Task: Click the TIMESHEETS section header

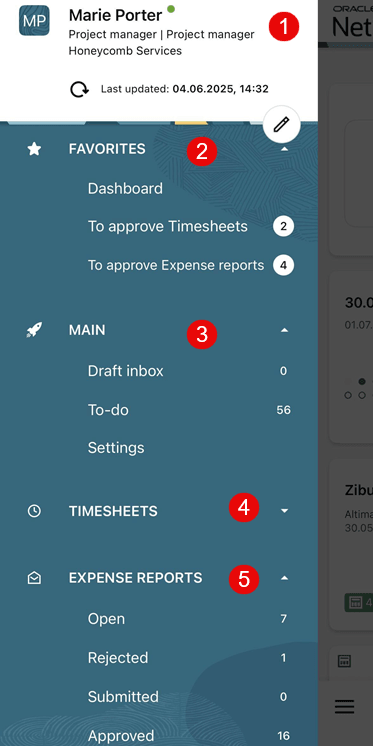Action: coord(113,511)
